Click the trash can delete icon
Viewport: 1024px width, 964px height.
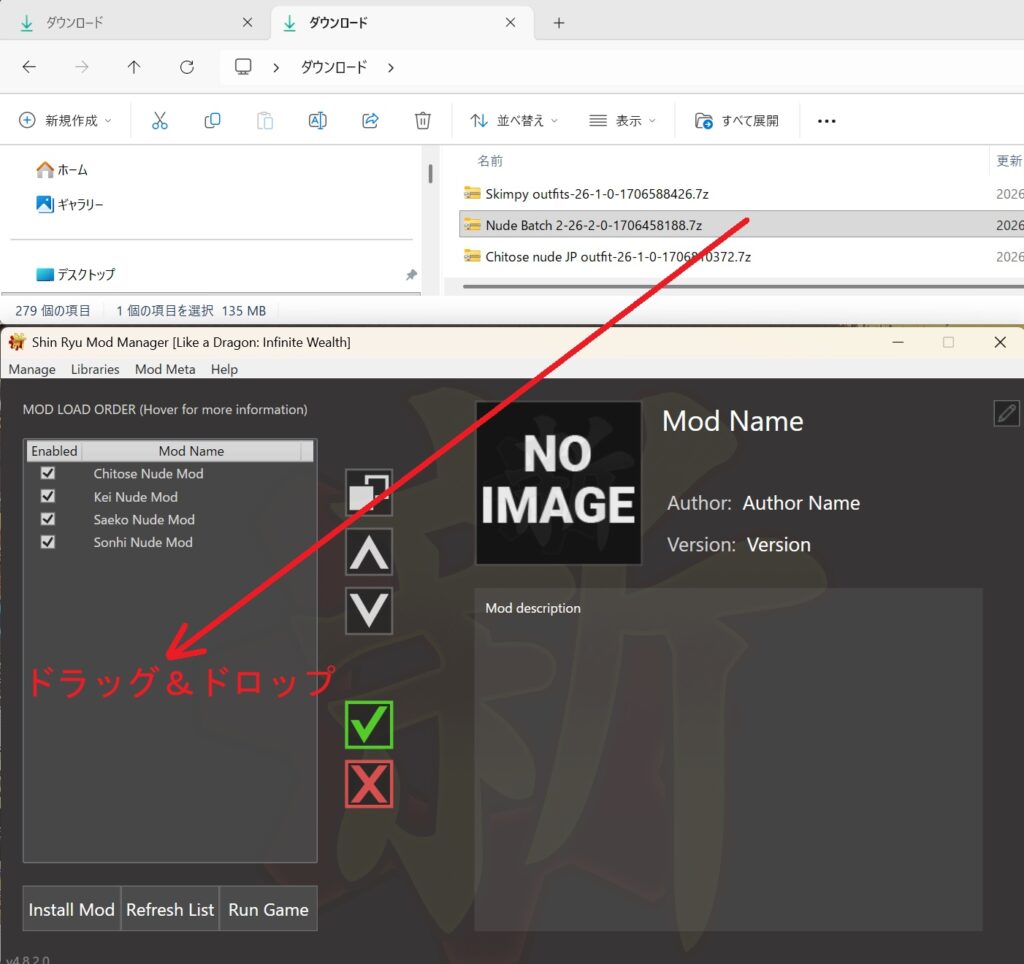[422, 121]
